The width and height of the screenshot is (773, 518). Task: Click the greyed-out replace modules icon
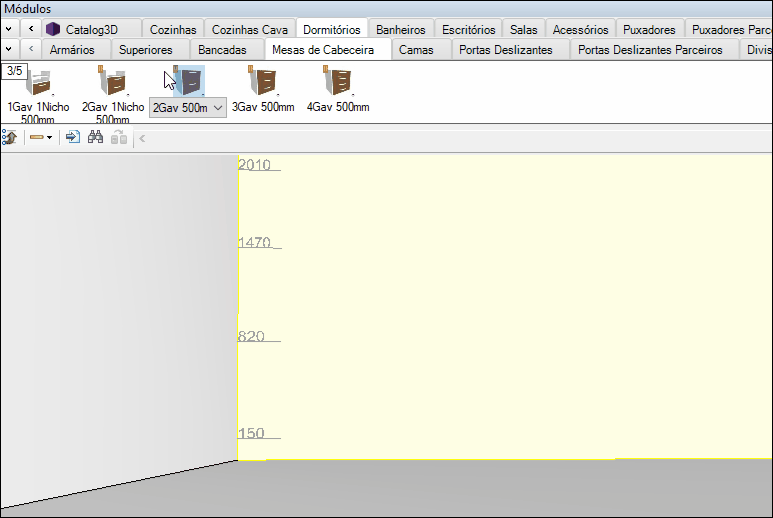point(118,138)
